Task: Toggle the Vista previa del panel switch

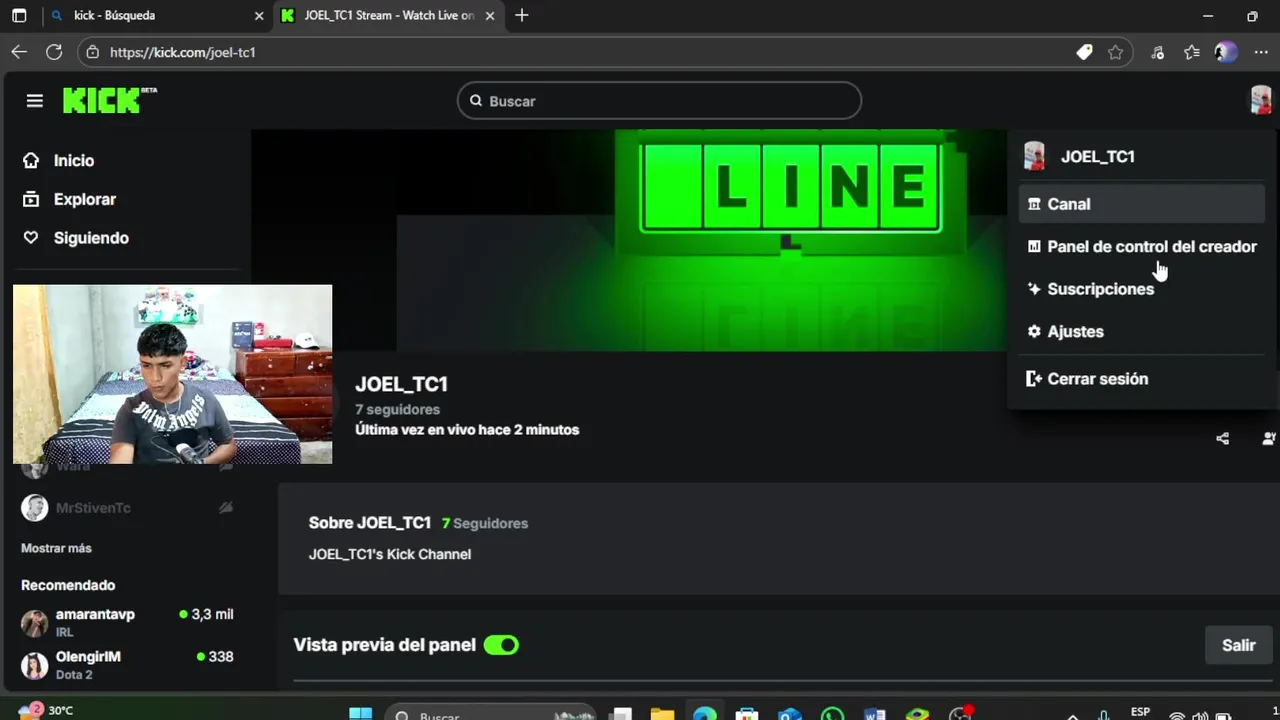Action: (x=501, y=645)
